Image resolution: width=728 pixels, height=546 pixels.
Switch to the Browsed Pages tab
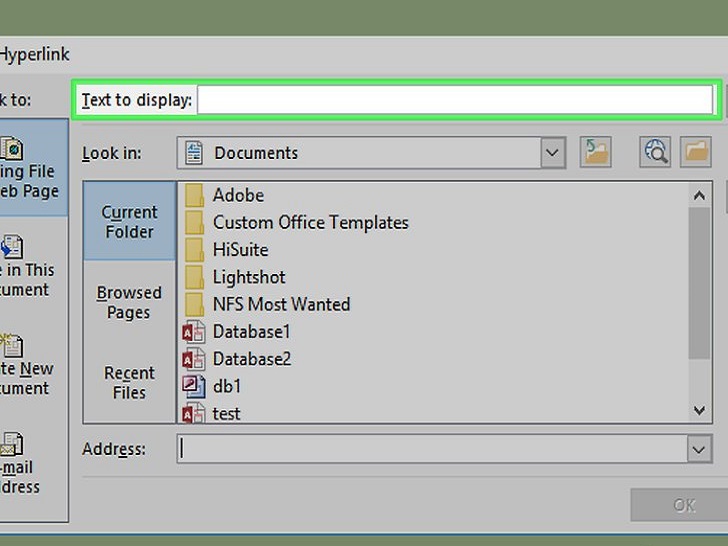(129, 302)
